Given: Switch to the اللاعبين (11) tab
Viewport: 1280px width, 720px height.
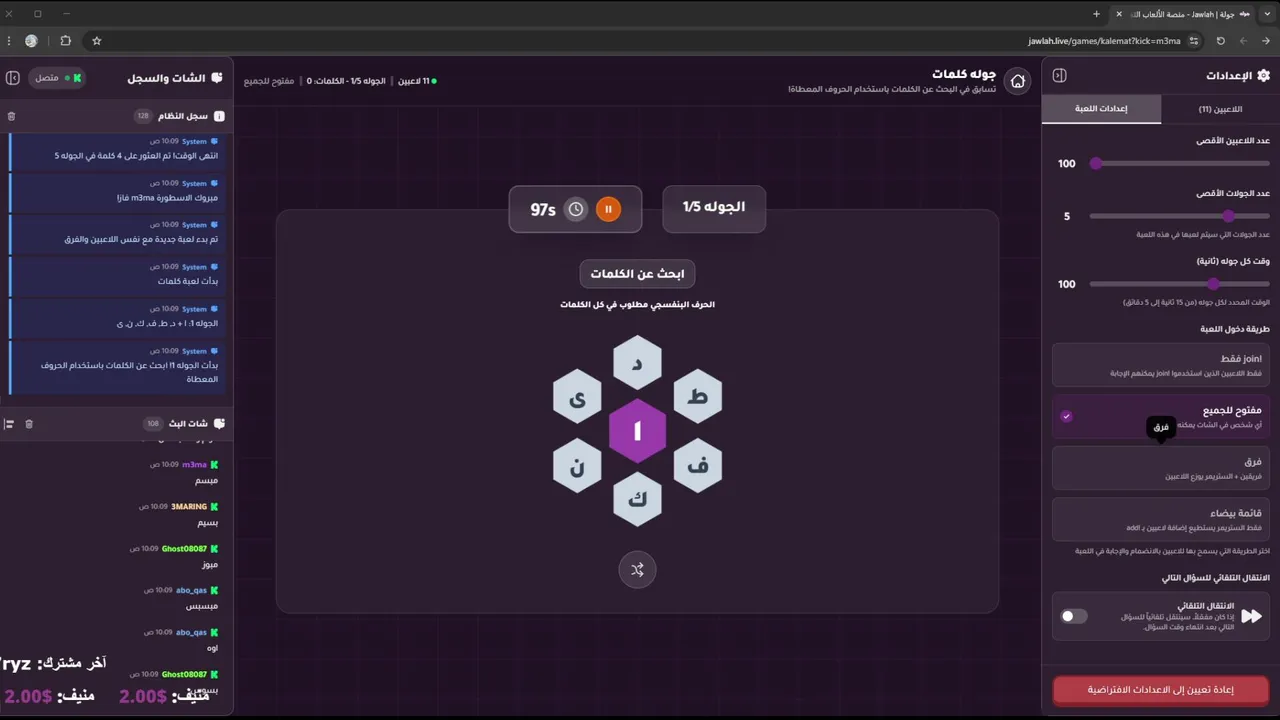Looking at the screenshot, I should coord(1220,109).
